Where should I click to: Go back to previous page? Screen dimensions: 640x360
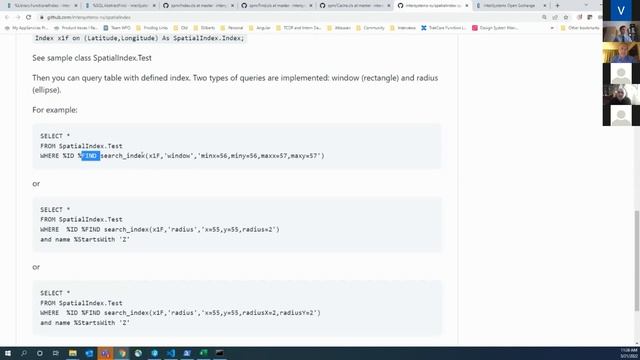pos(7,17)
